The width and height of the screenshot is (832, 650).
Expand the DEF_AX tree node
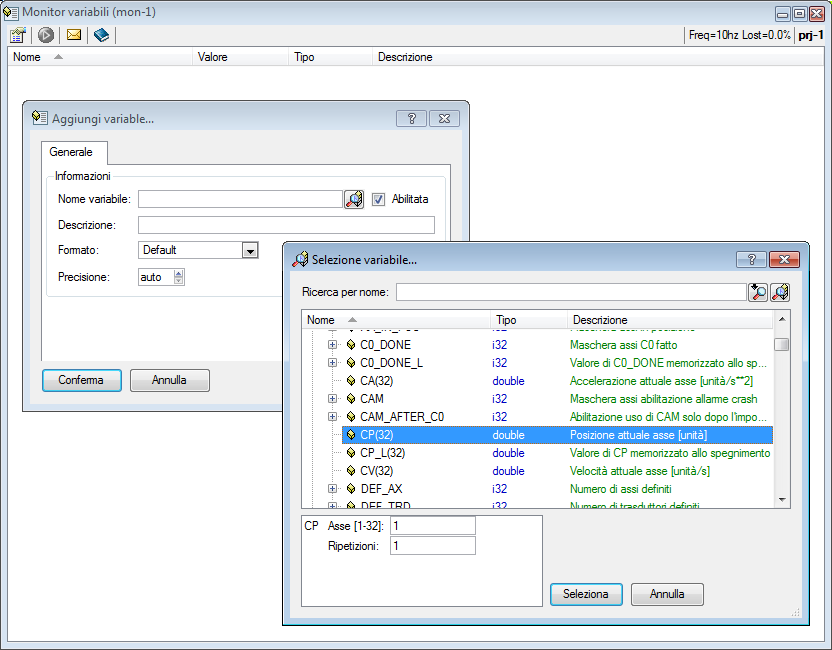pos(332,489)
